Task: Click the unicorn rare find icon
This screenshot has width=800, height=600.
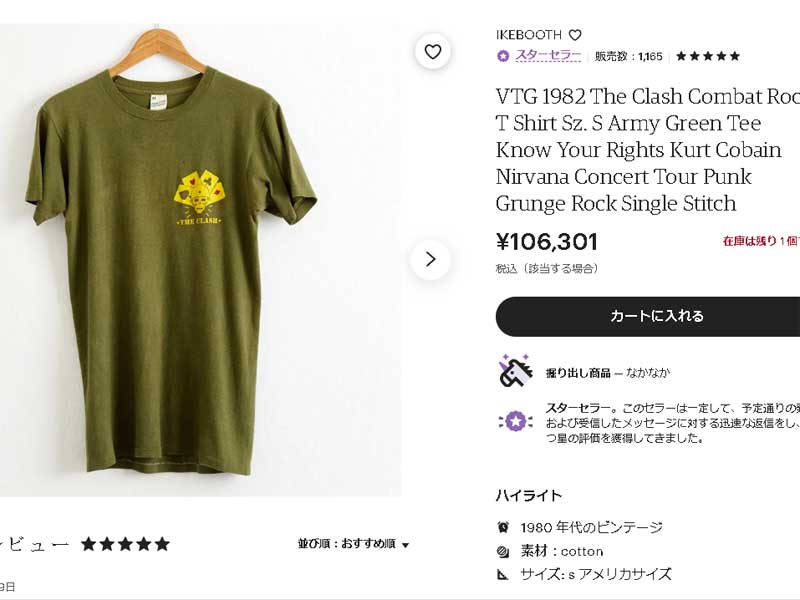Action: (x=515, y=371)
